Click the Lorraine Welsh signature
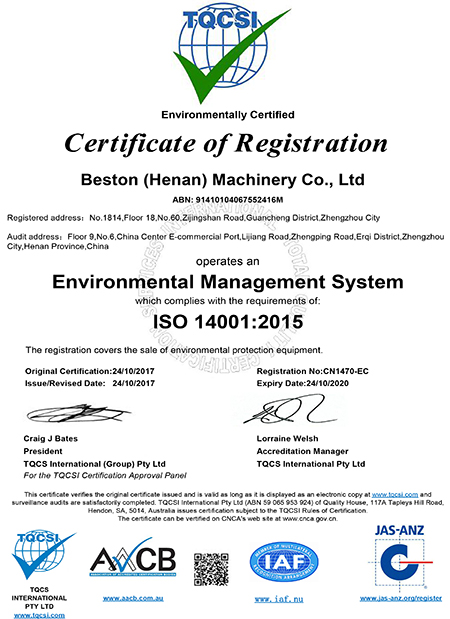The width and height of the screenshot is (450, 619). tap(289, 410)
